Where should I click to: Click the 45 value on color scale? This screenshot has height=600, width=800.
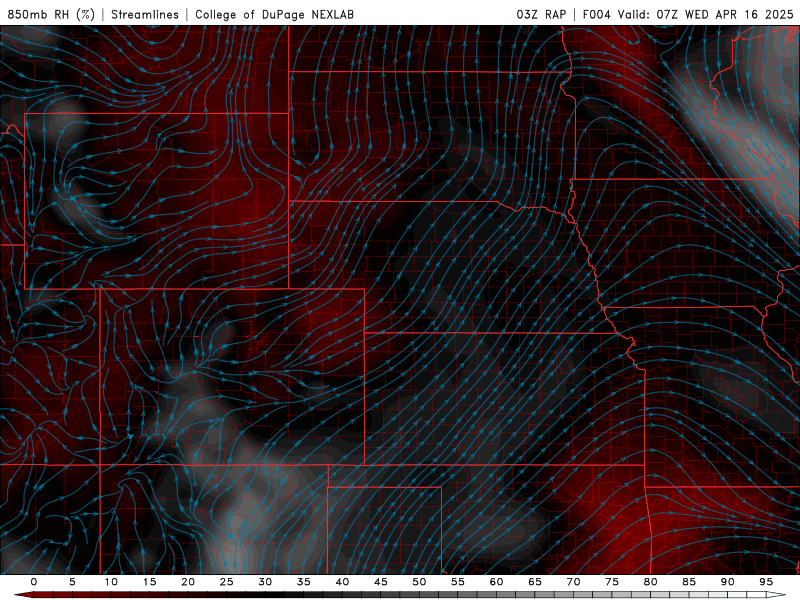coord(381,582)
